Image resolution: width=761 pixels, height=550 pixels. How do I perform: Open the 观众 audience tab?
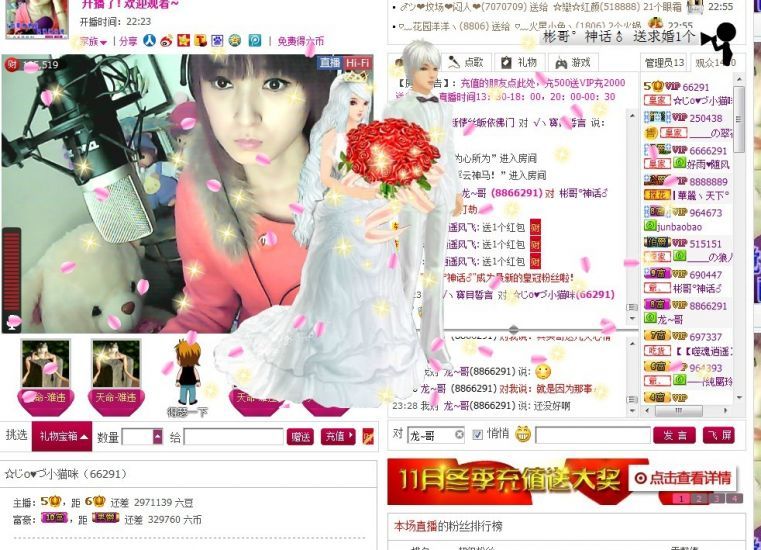click(x=715, y=63)
